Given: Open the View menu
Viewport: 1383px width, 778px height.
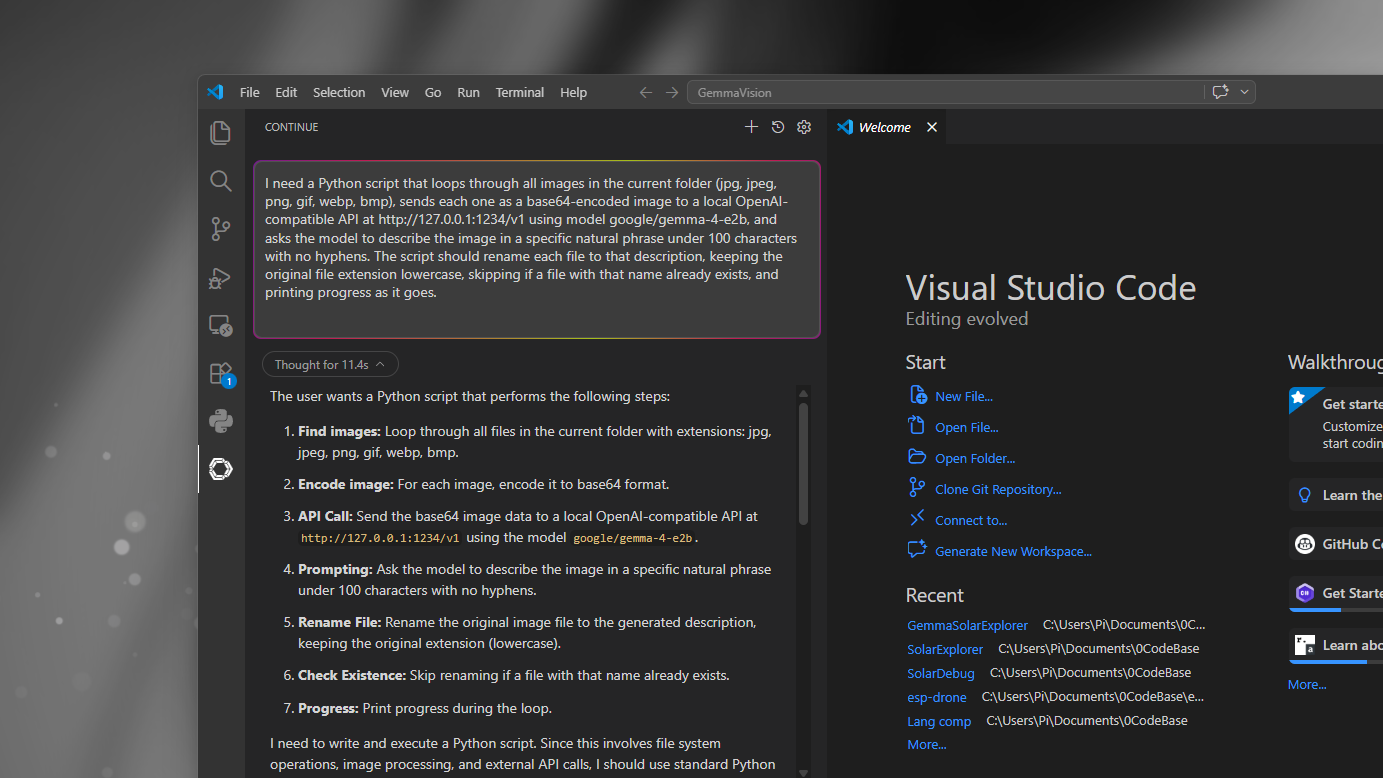Looking at the screenshot, I should (x=395, y=92).
